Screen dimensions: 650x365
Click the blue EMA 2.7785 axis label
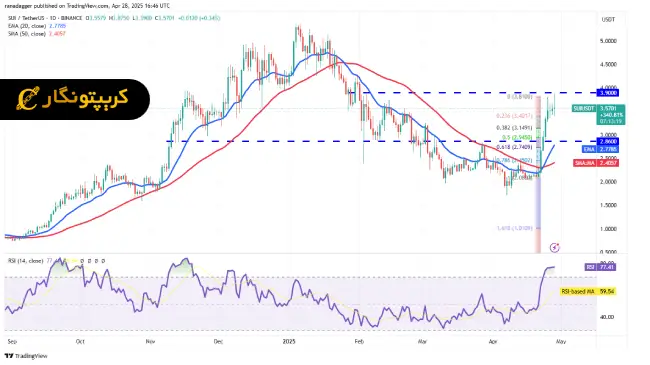(600, 149)
